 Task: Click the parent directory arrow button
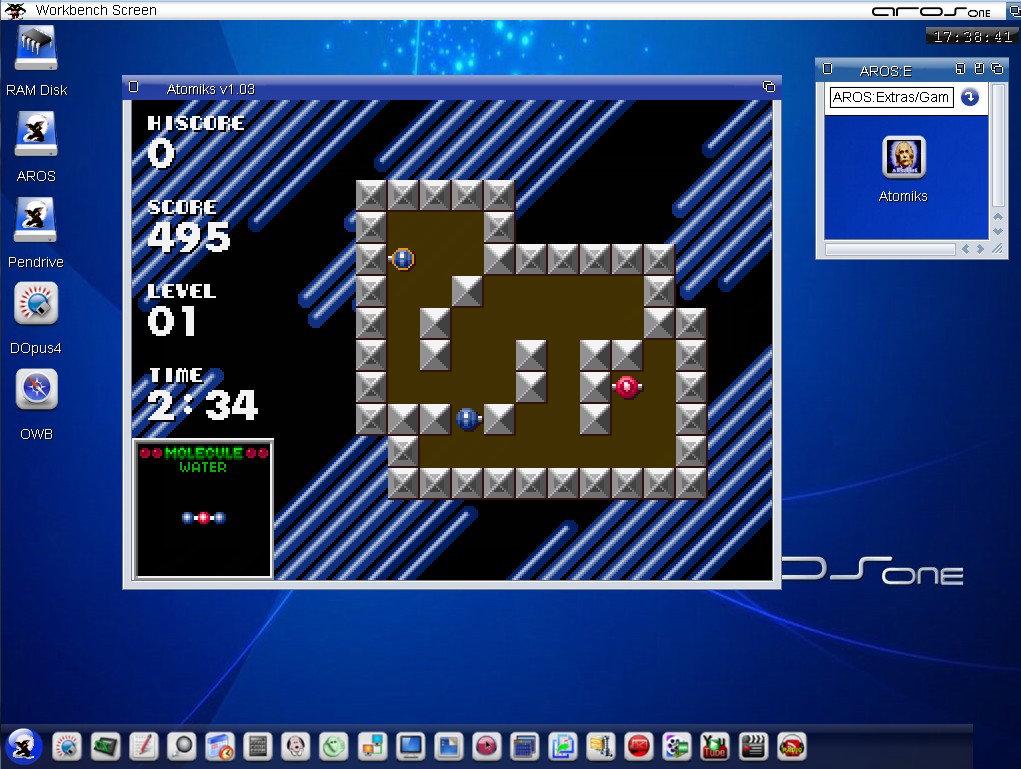point(969,97)
